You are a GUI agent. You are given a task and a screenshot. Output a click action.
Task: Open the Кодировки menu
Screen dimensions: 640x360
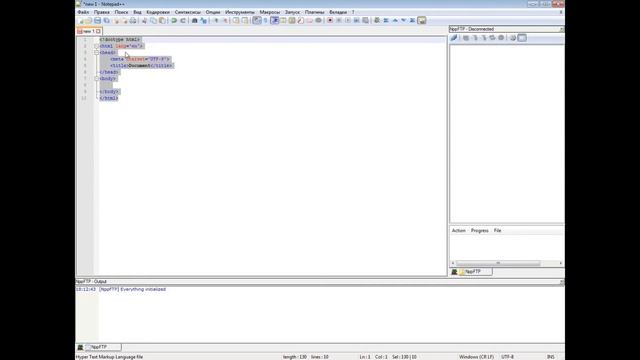158,12
